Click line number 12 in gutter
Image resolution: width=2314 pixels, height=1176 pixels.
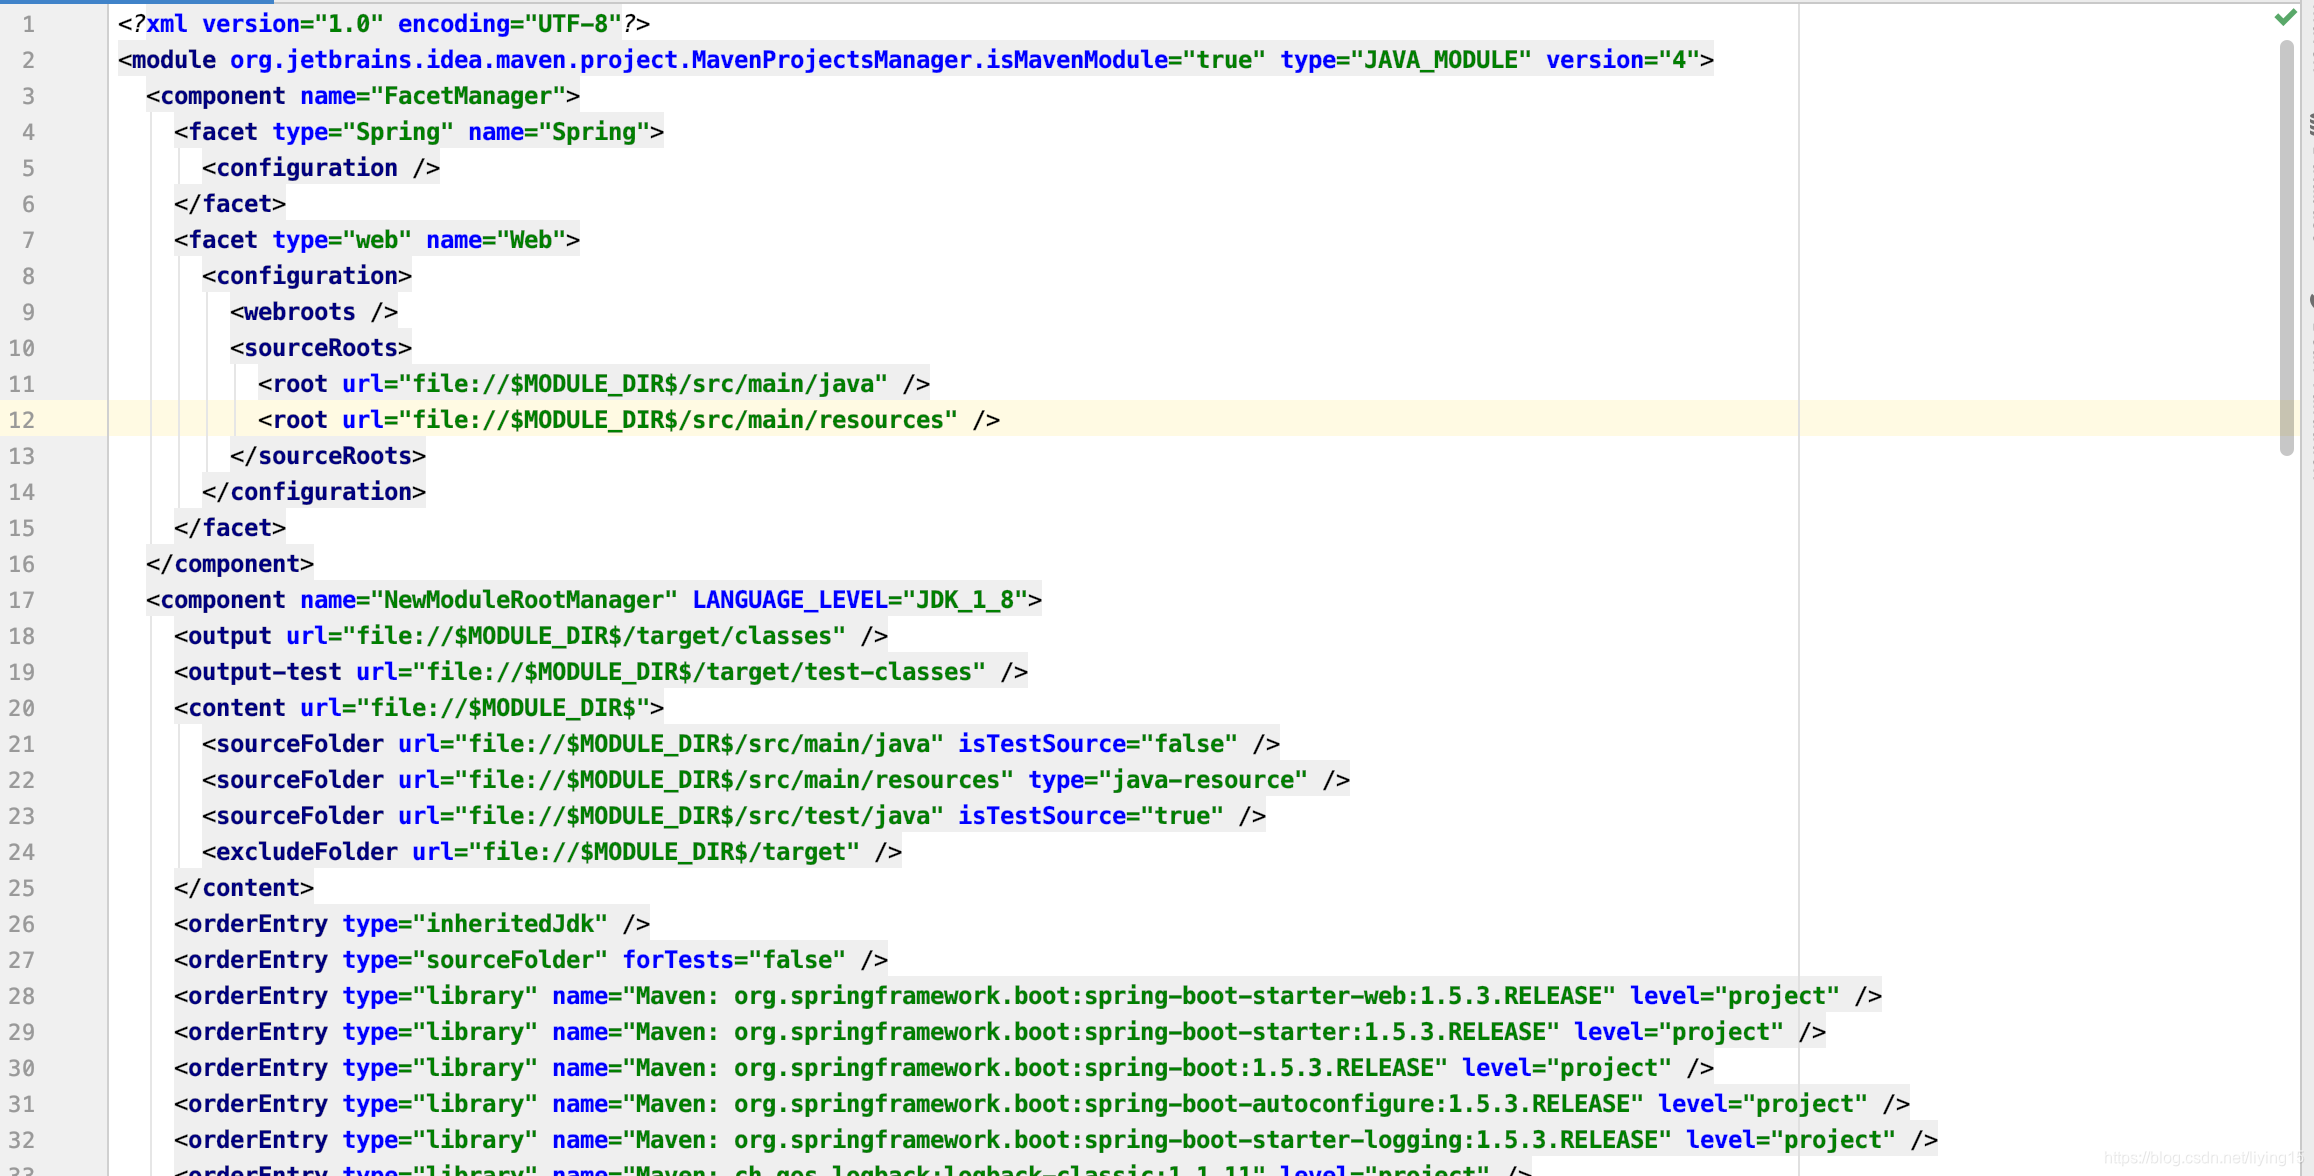pos(22,420)
